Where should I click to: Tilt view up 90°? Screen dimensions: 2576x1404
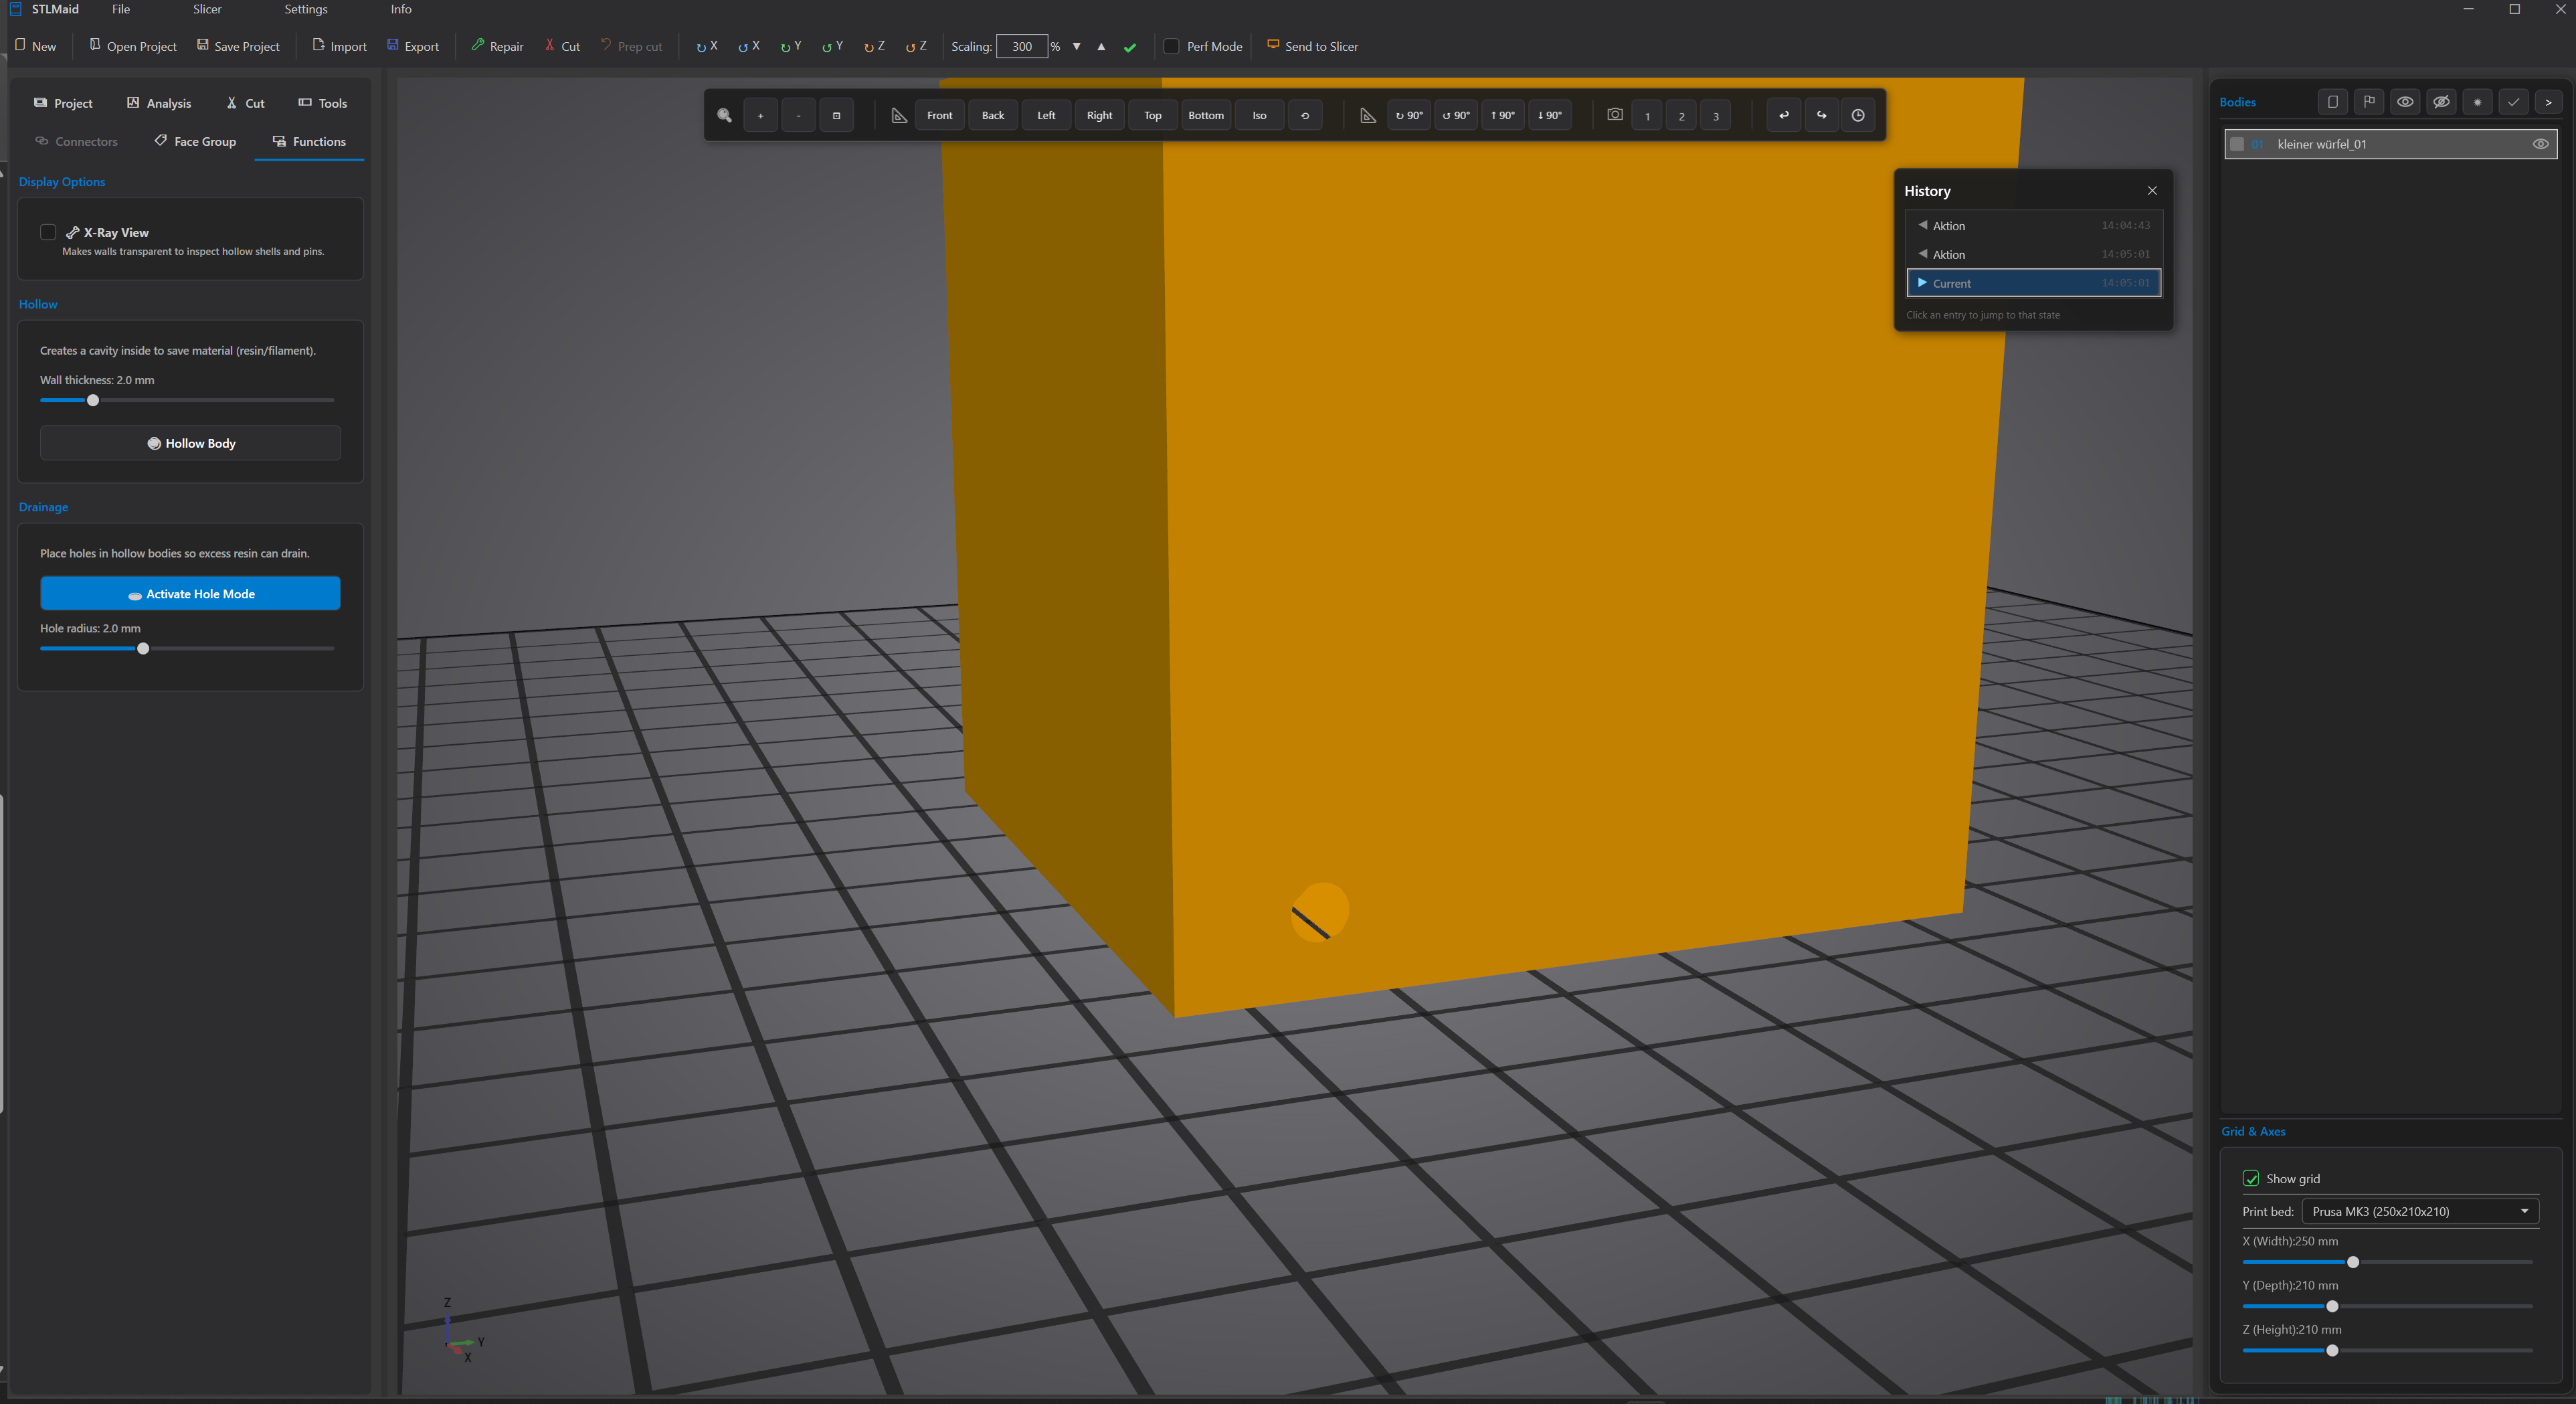pyautogui.click(x=1503, y=115)
